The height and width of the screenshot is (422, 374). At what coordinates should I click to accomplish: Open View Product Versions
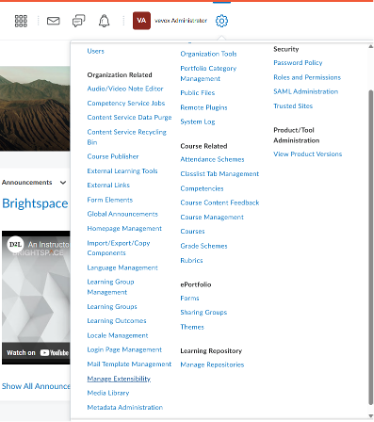click(x=308, y=154)
